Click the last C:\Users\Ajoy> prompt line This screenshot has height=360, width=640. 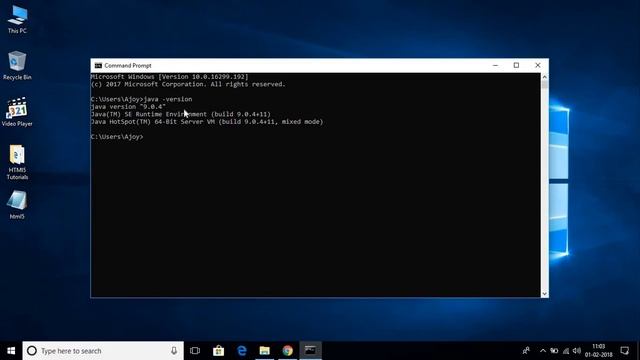(117, 137)
